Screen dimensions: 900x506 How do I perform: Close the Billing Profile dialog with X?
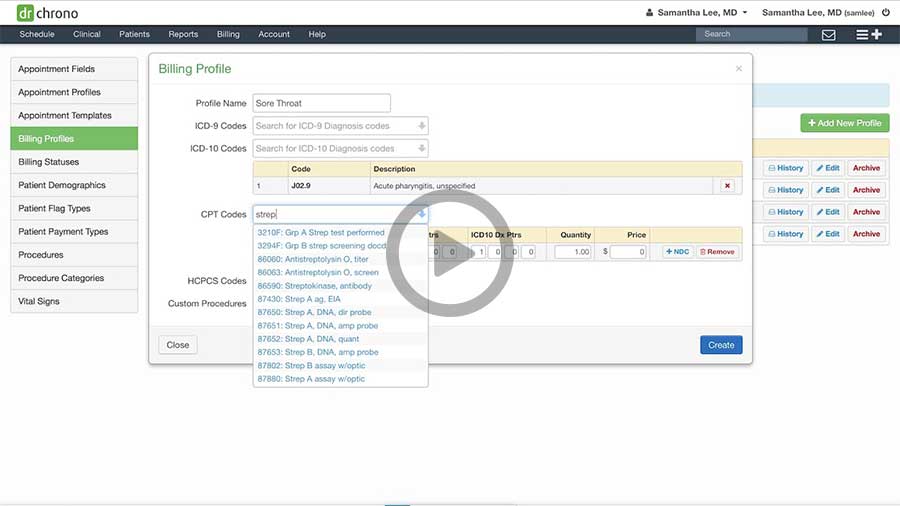pyautogui.click(x=739, y=69)
